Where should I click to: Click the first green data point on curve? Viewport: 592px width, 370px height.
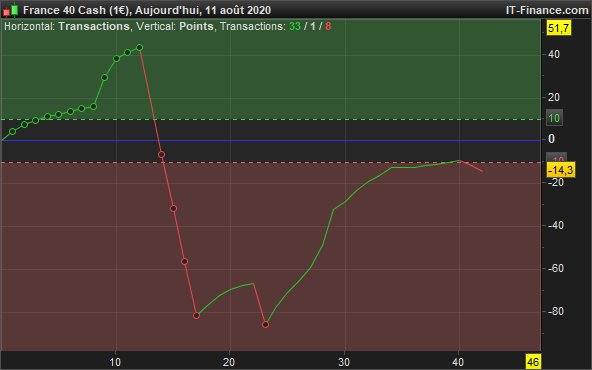[12, 131]
